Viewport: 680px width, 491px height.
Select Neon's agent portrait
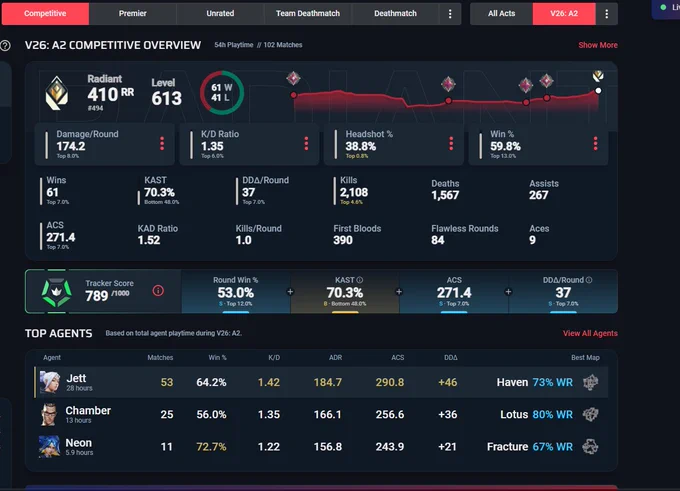tap(49, 447)
